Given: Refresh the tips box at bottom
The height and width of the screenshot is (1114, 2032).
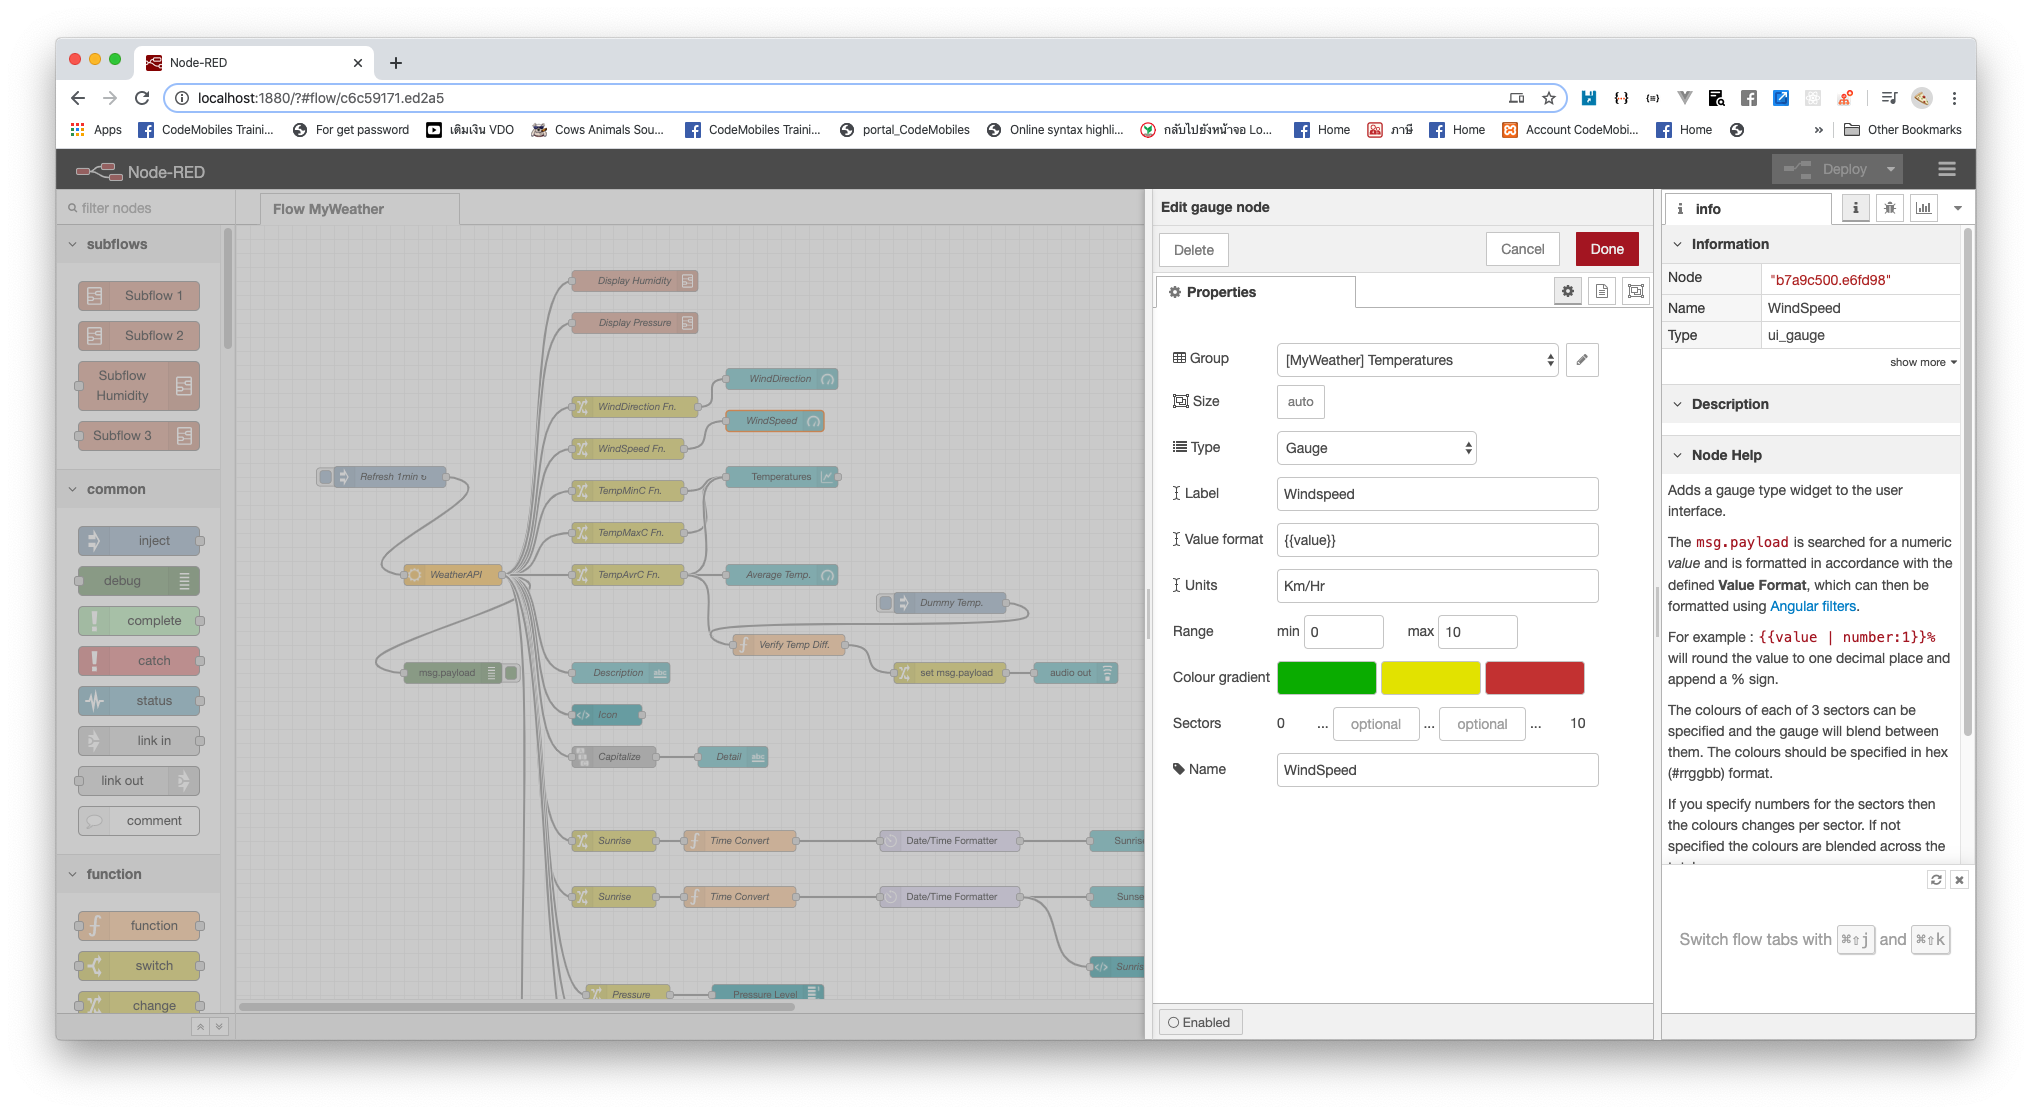Looking at the screenshot, I should (1936, 880).
